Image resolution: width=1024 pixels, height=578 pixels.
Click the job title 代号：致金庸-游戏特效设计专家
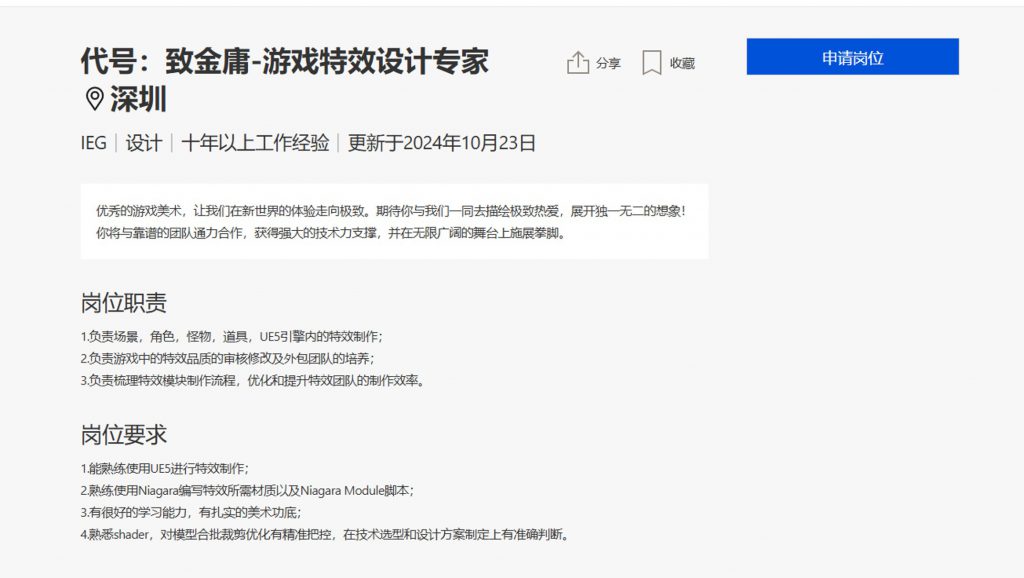(285, 61)
